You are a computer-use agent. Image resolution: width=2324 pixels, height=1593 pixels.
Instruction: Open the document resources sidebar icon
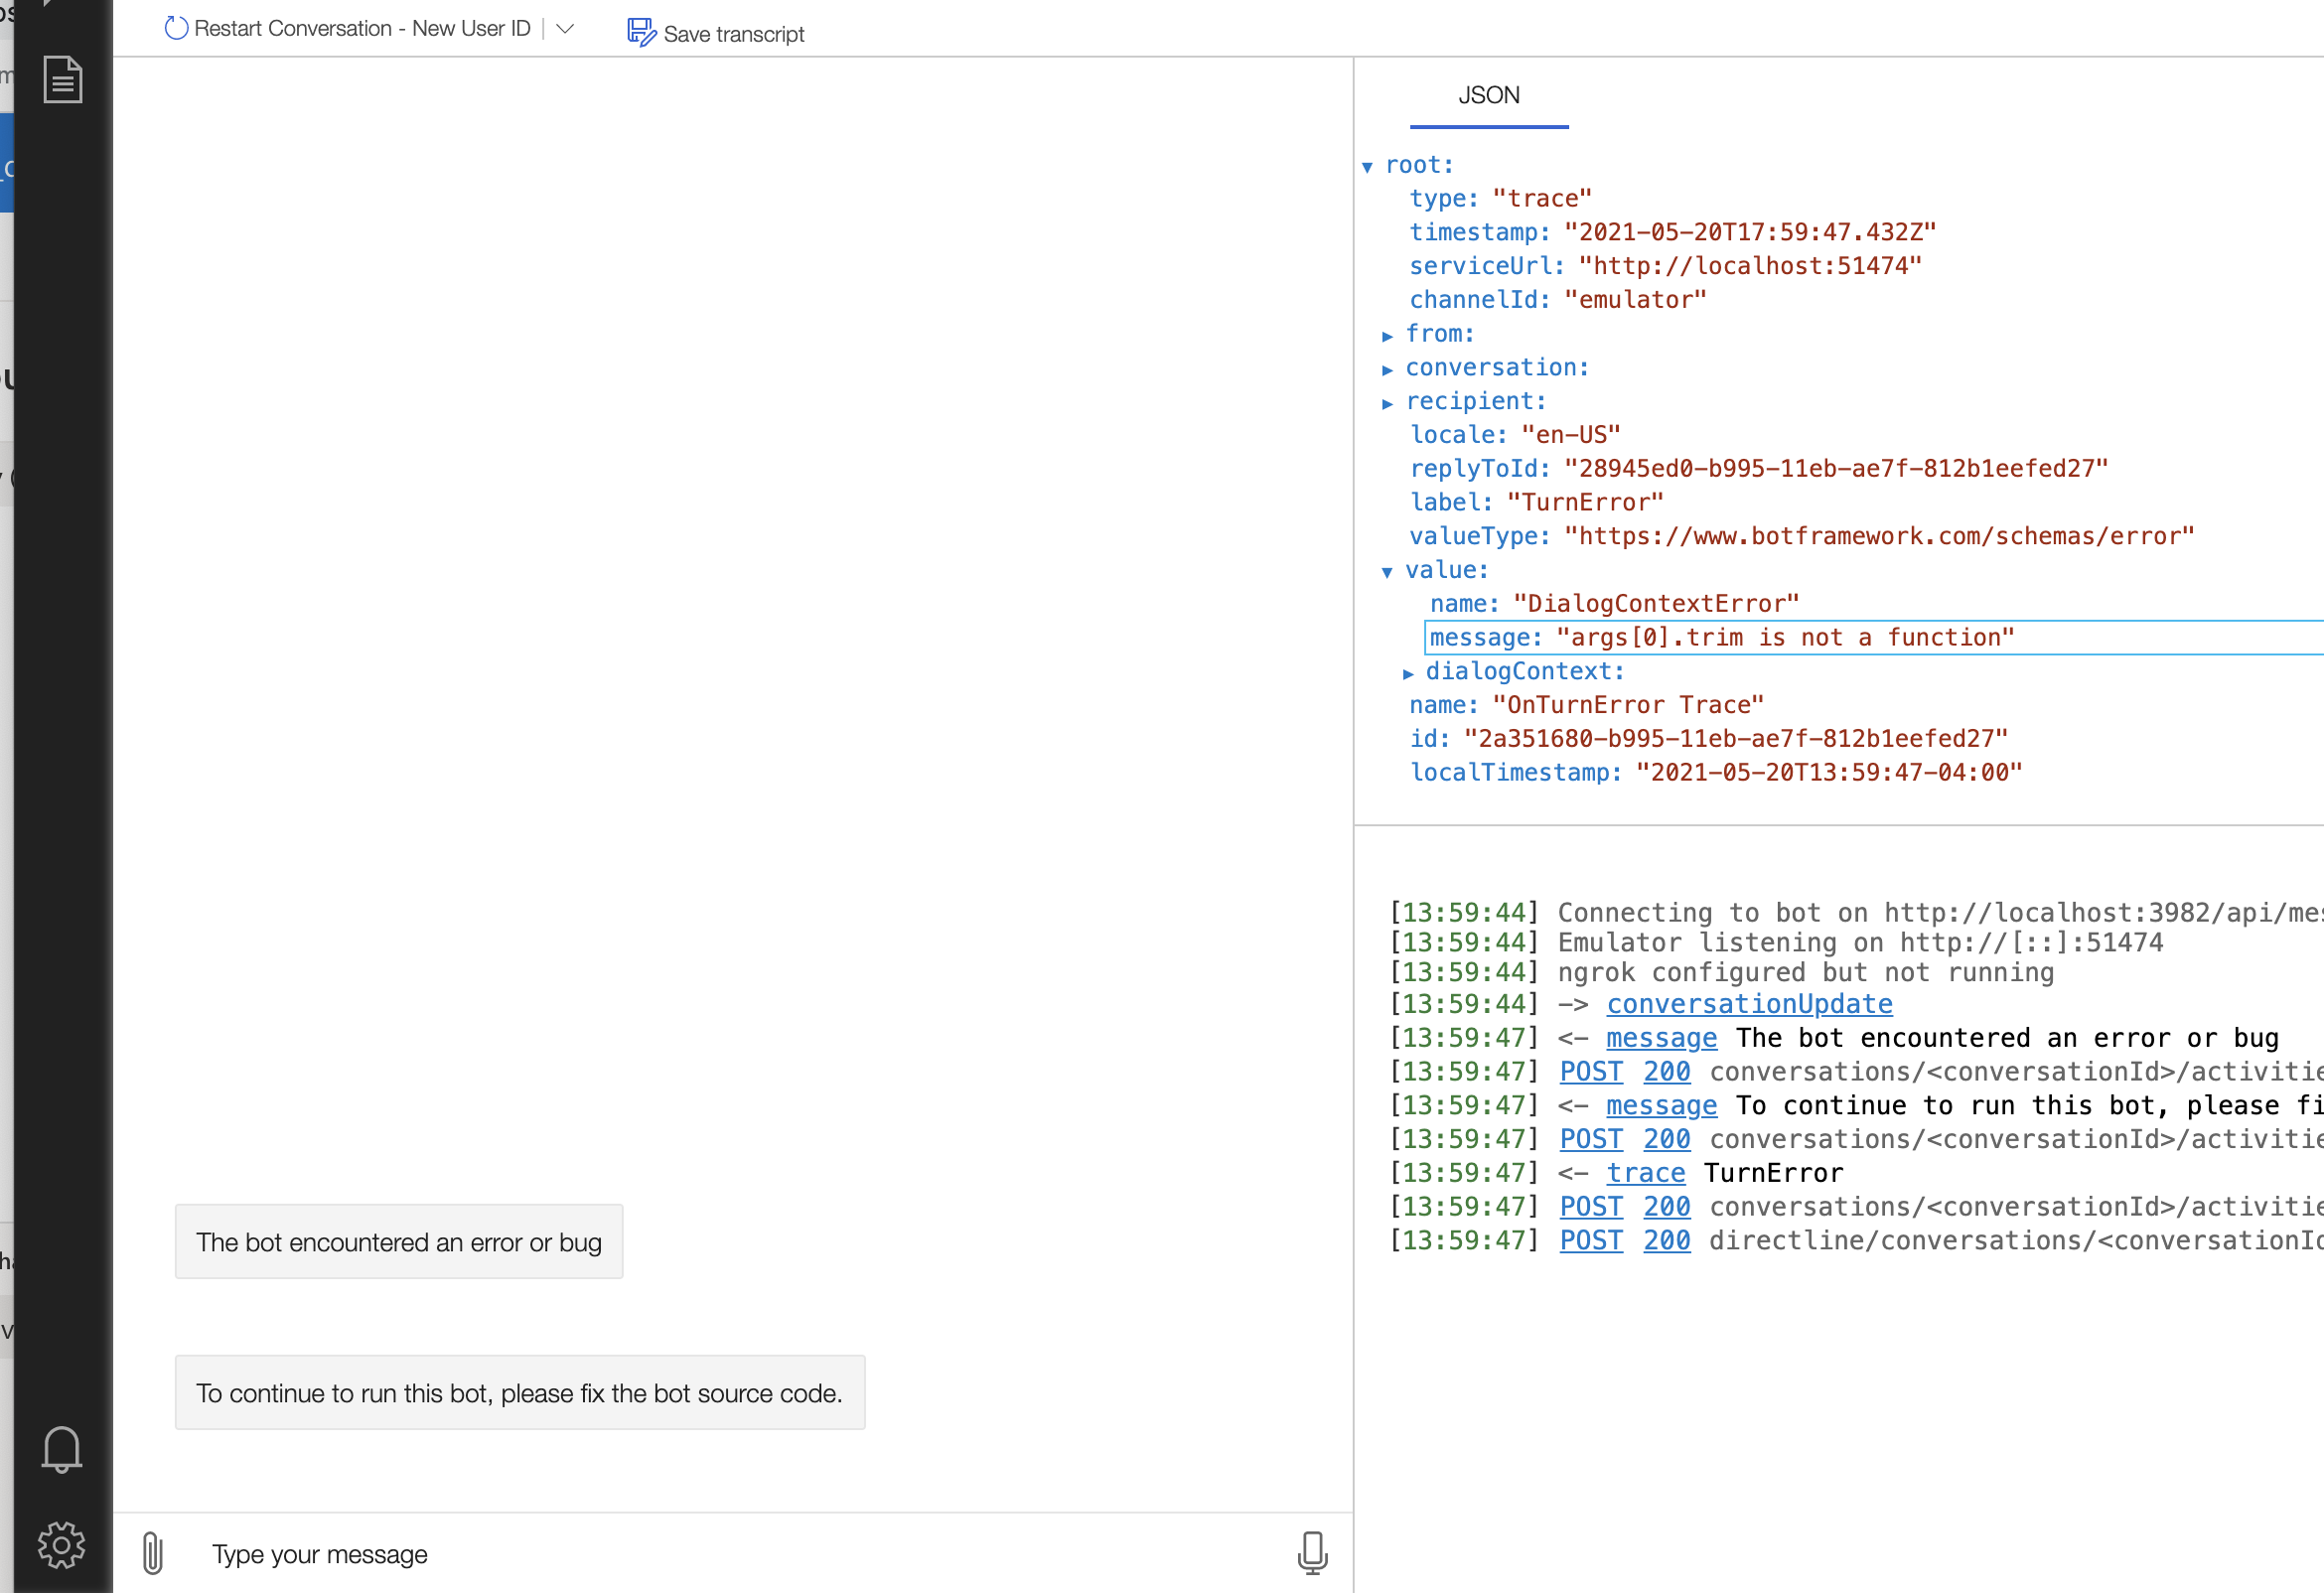62,80
